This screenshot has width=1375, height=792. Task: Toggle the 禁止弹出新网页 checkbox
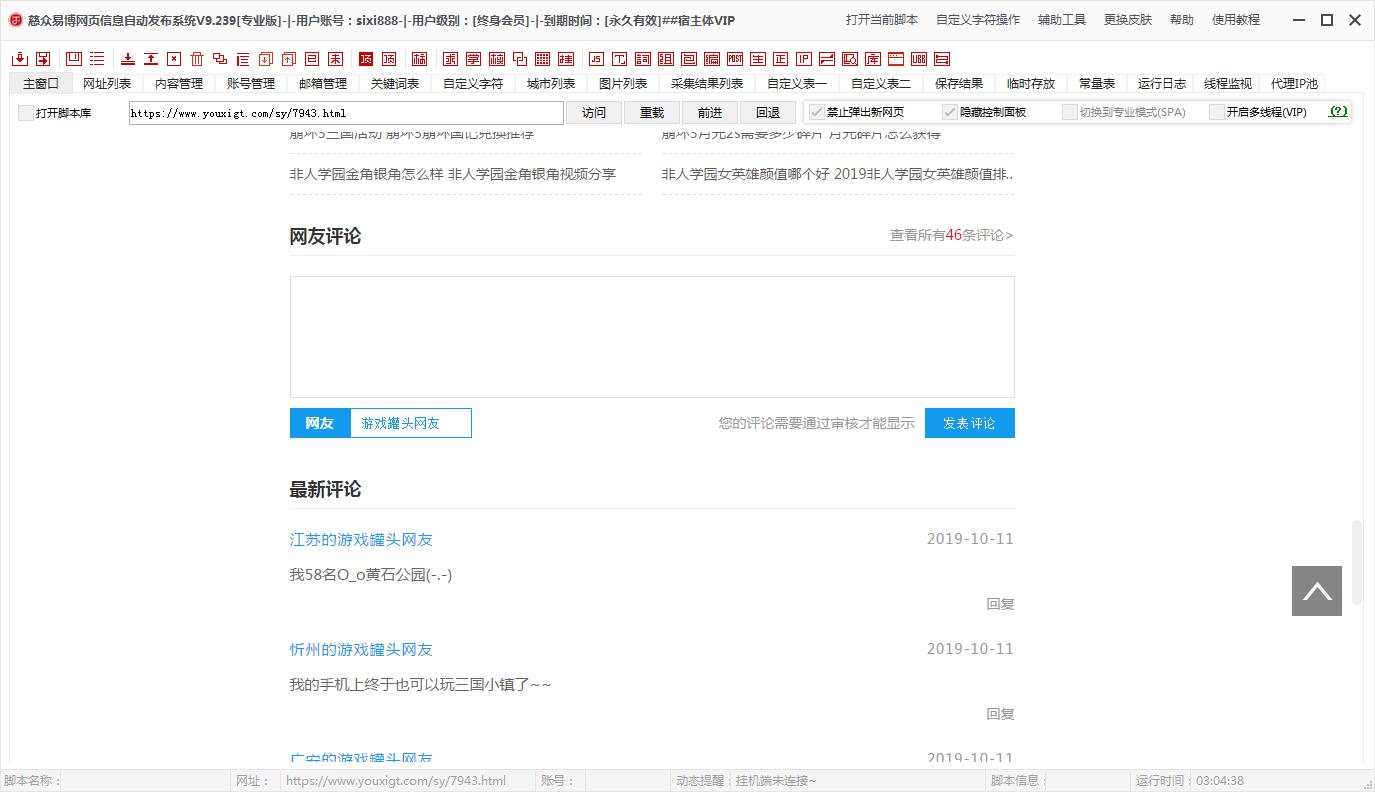[817, 112]
